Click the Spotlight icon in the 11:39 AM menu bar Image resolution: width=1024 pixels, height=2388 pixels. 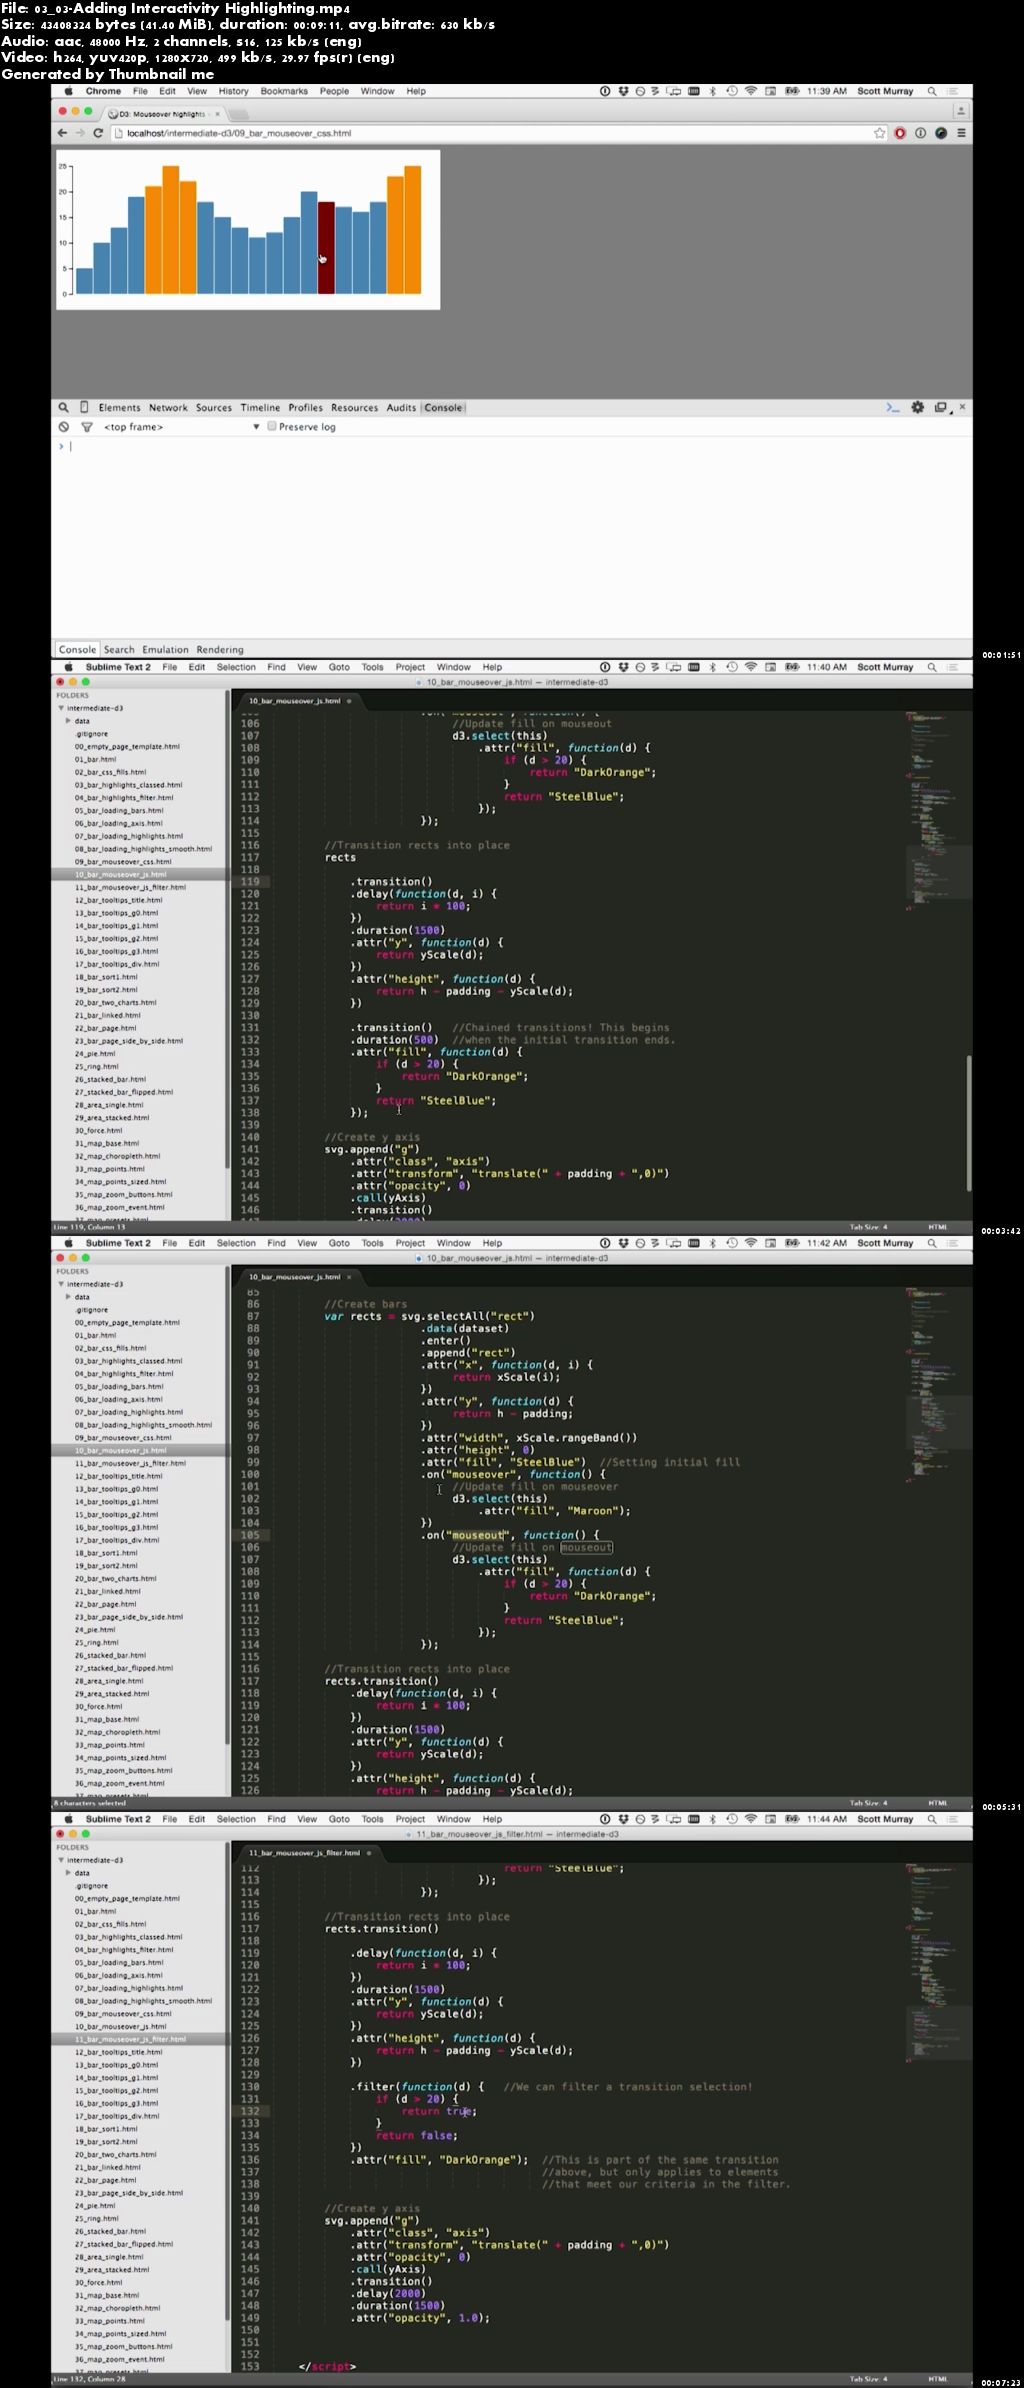(x=932, y=91)
